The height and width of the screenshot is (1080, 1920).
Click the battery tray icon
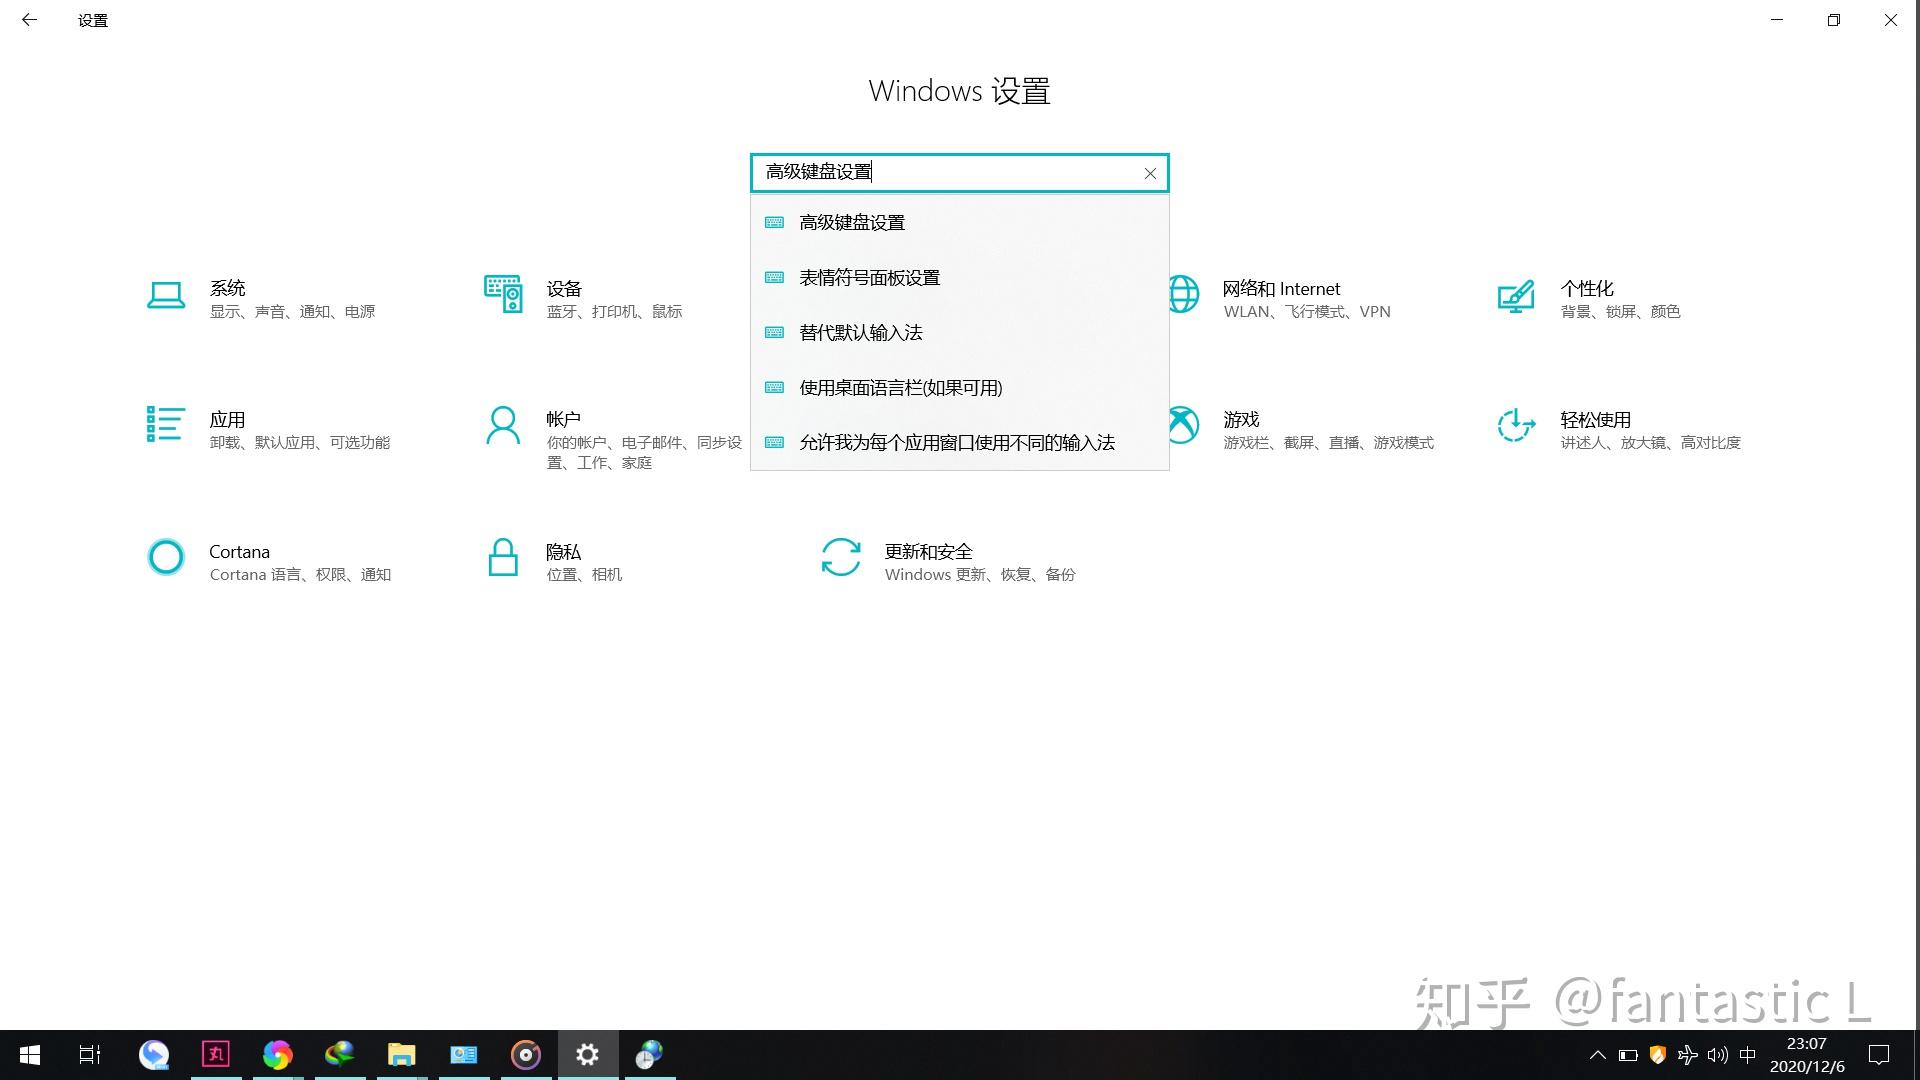pos(1627,1055)
